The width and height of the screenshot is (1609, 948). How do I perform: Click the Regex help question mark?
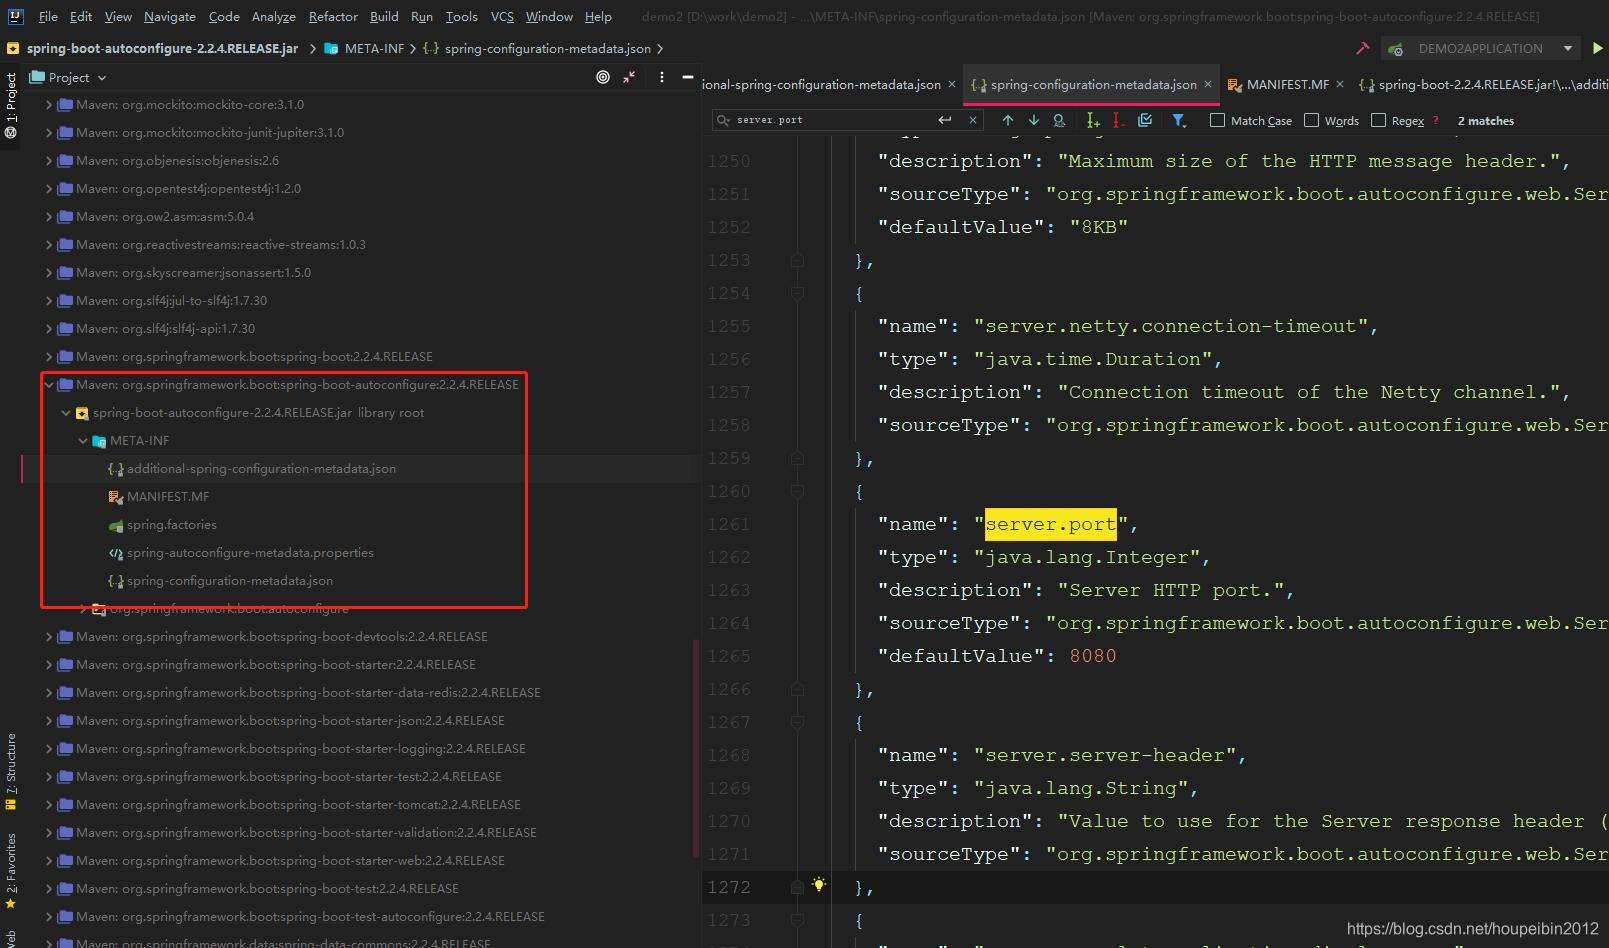[1436, 120]
